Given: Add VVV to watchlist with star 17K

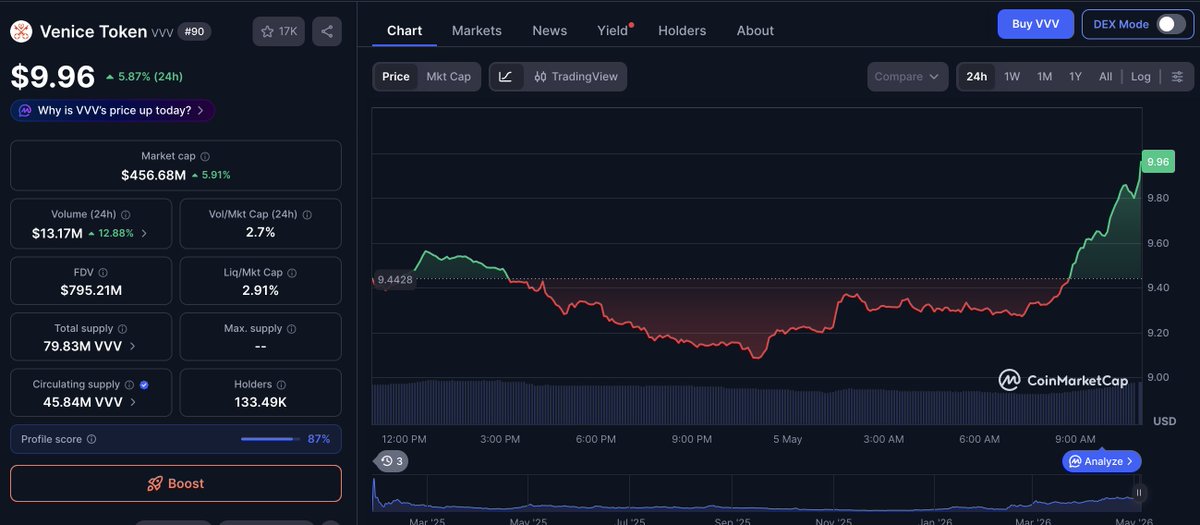Looking at the screenshot, I should coord(279,32).
